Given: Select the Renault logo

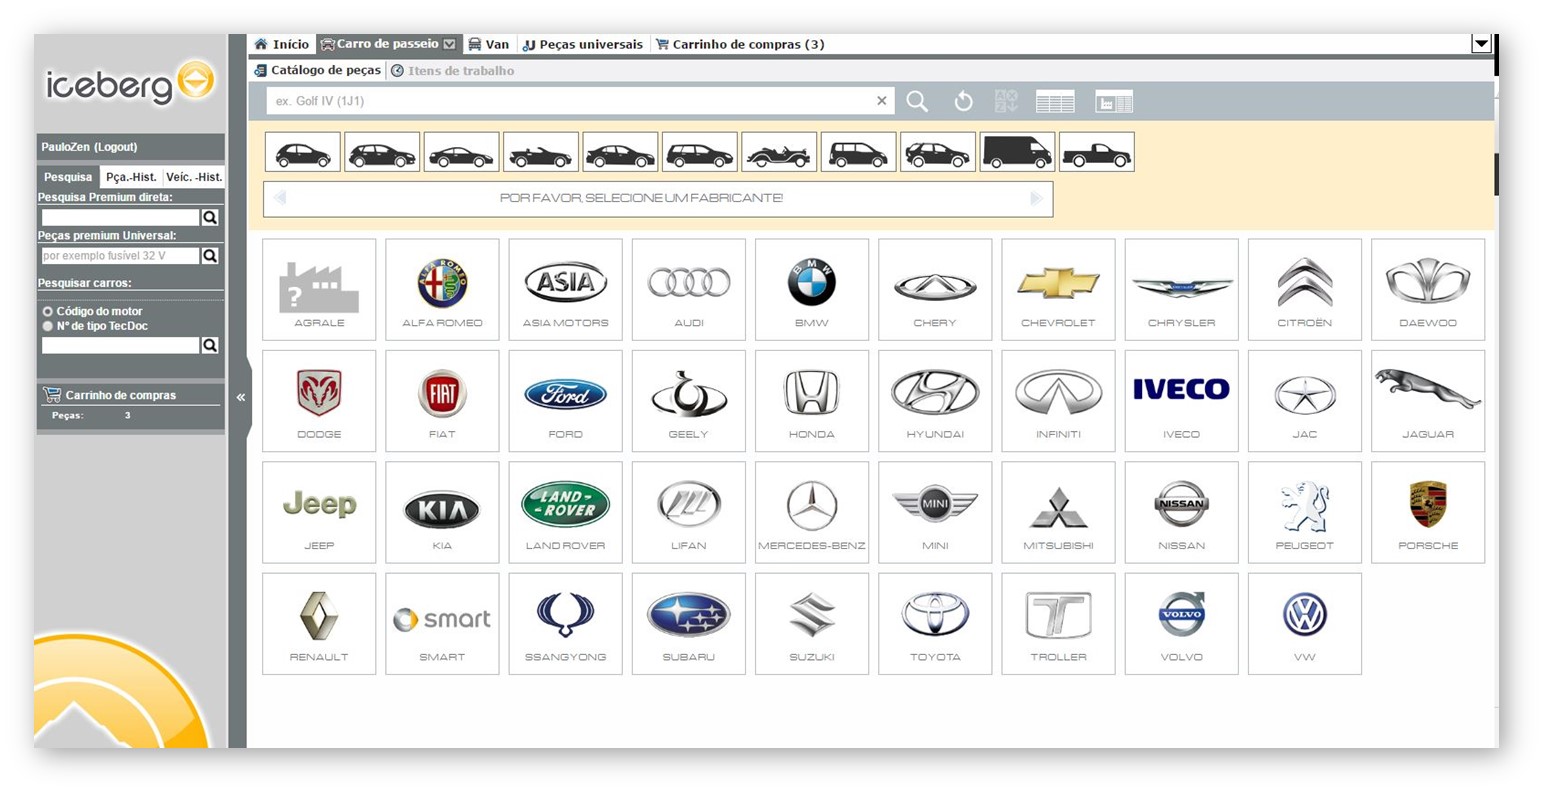Looking at the screenshot, I should click(319, 623).
